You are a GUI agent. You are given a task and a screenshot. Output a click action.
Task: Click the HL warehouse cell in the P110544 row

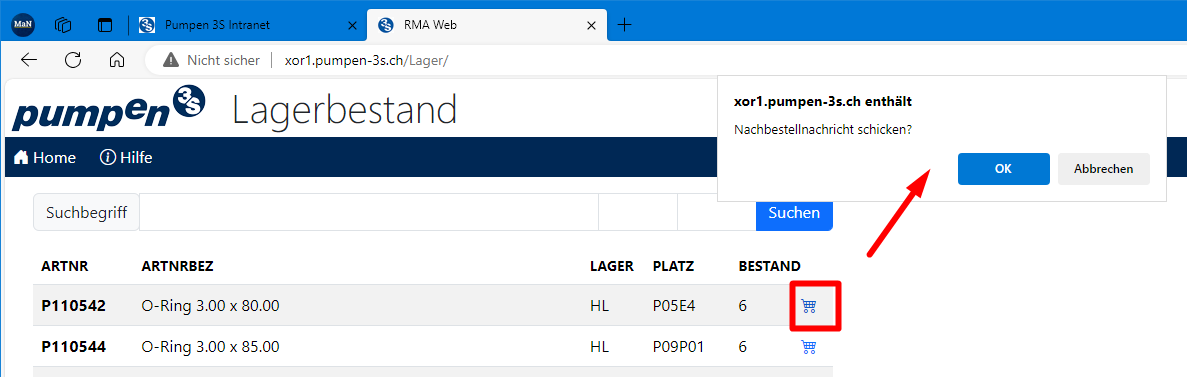(599, 347)
